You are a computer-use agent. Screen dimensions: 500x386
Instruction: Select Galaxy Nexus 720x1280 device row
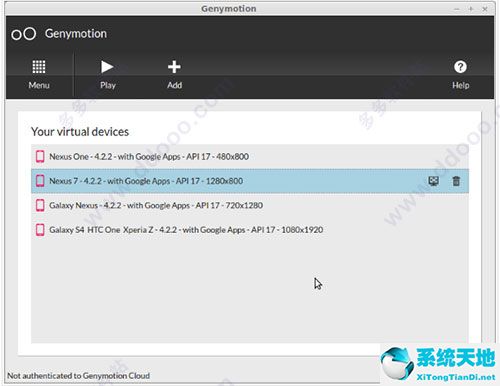pyautogui.click(x=250, y=205)
